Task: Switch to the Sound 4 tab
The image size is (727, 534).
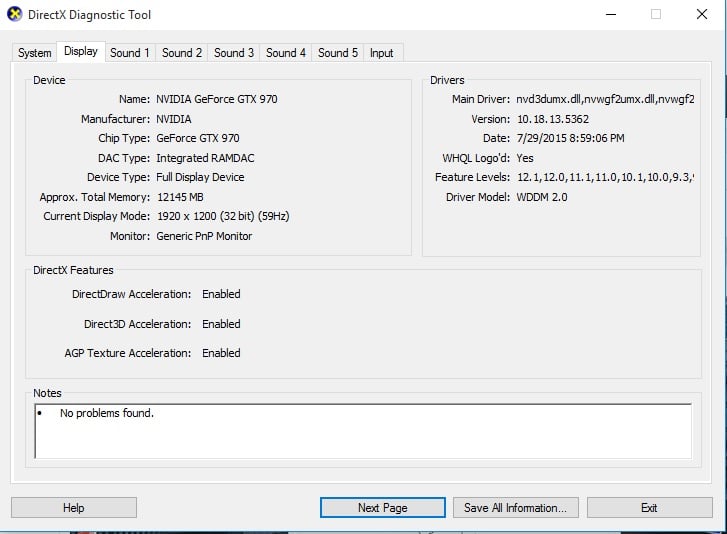Action: coord(286,53)
